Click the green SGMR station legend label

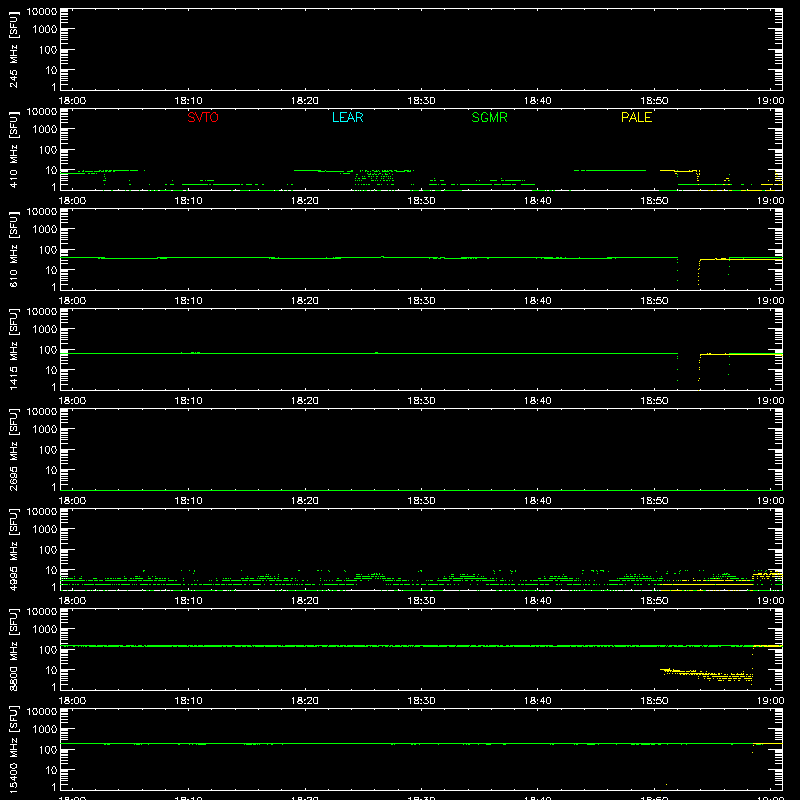pyautogui.click(x=489, y=117)
